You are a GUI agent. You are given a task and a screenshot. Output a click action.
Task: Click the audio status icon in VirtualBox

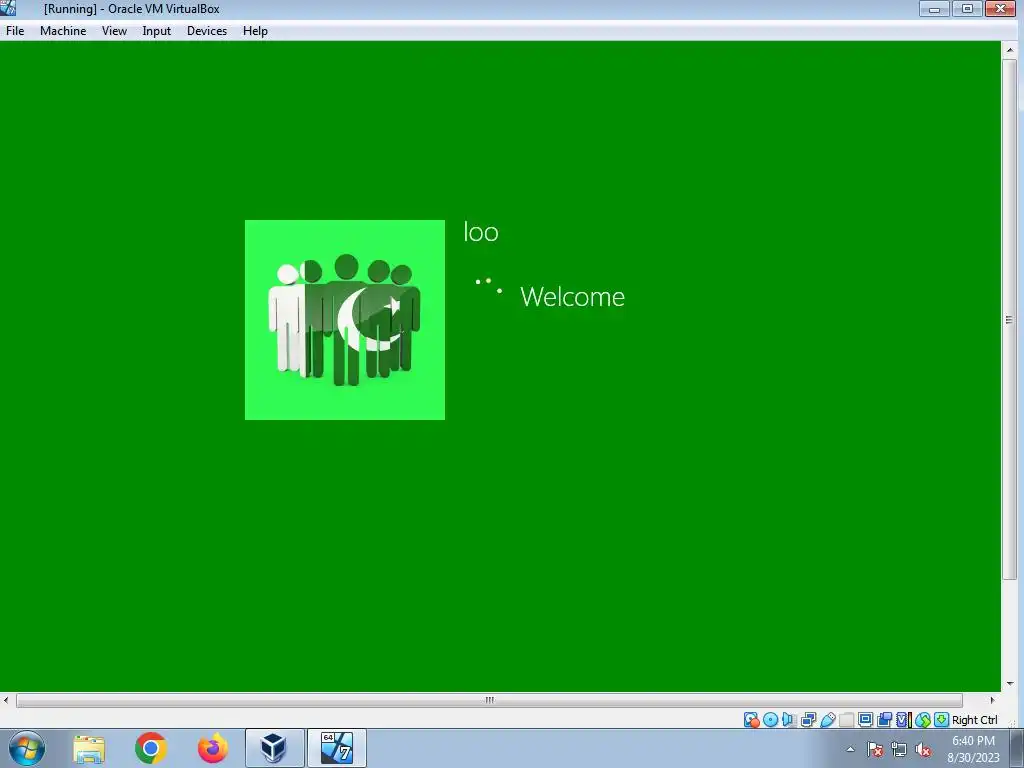pyautogui.click(x=788, y=720)
